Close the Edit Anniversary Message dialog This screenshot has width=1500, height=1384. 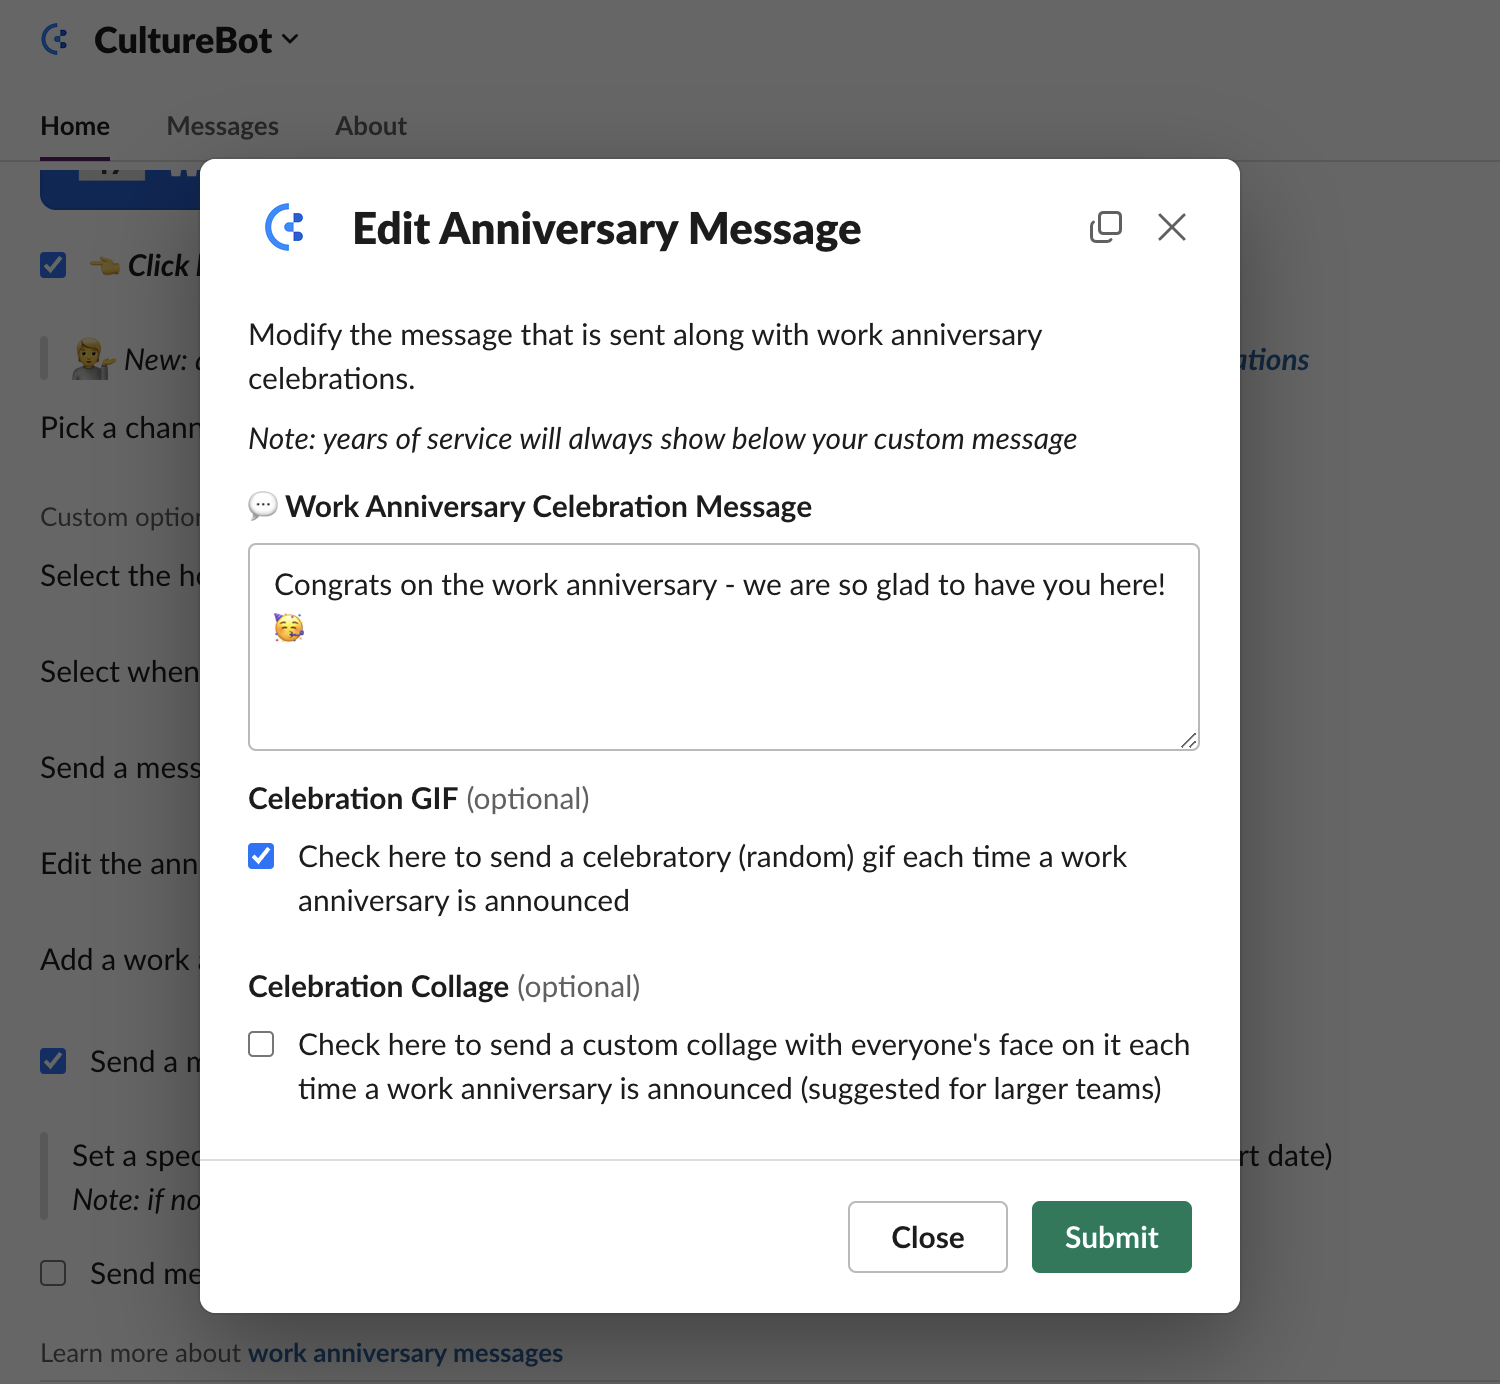click(x=1172, y=227)
